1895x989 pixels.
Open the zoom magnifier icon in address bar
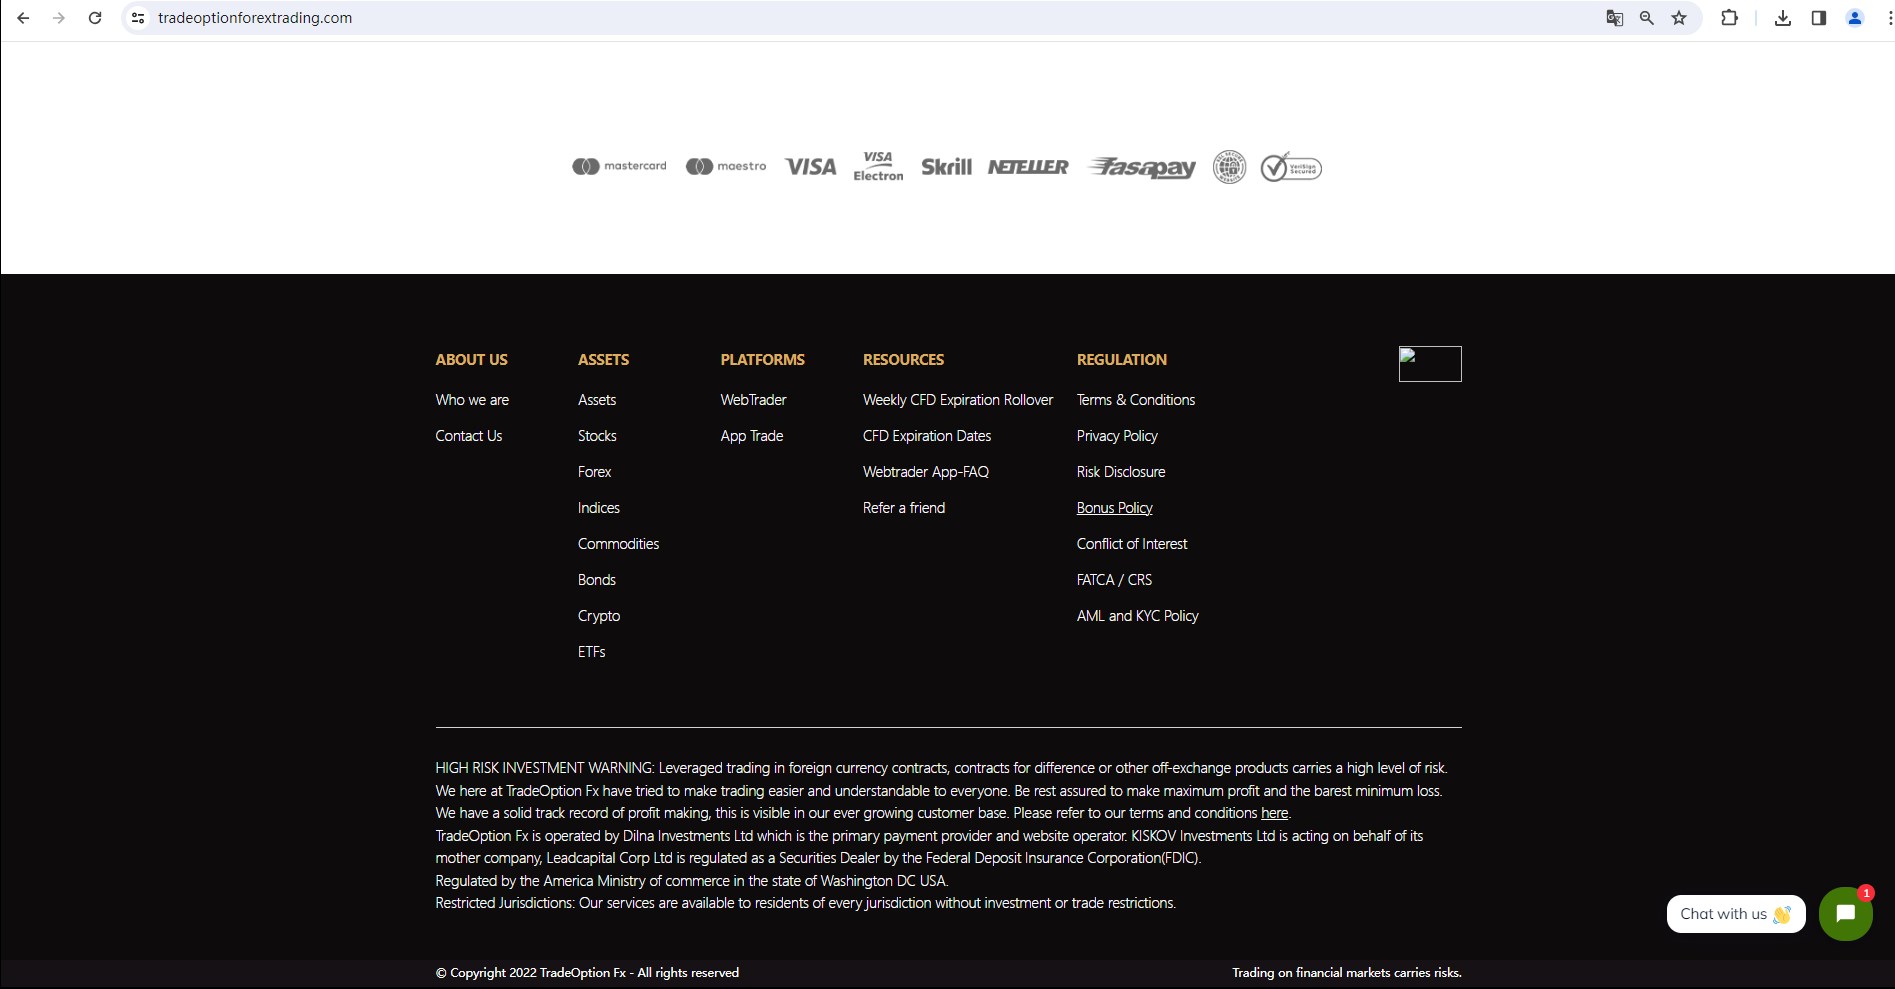[x=1647, y=18]
